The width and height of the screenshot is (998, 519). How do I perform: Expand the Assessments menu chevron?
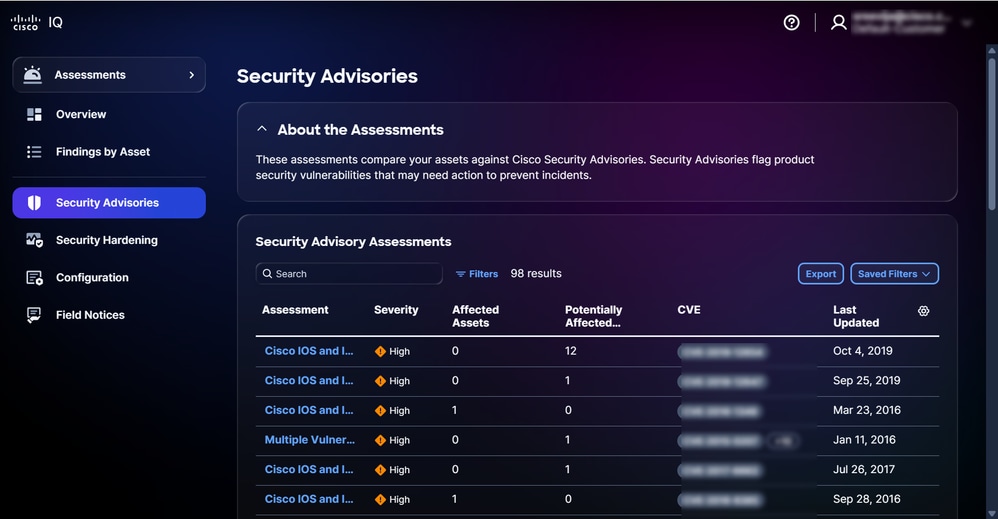[x=191, y=75]
